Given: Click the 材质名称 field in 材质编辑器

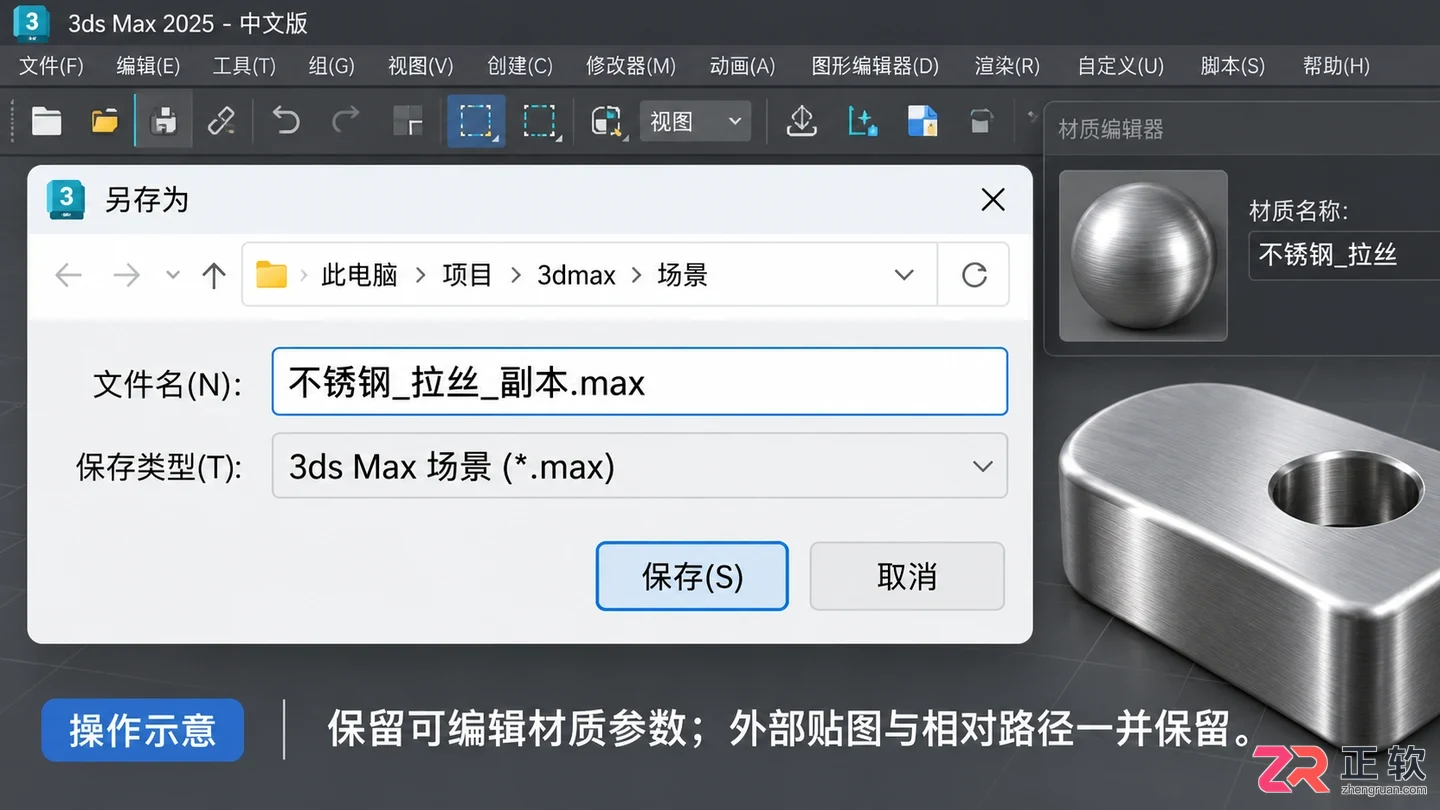Looking at the screenshot, I should (1344, 255).
